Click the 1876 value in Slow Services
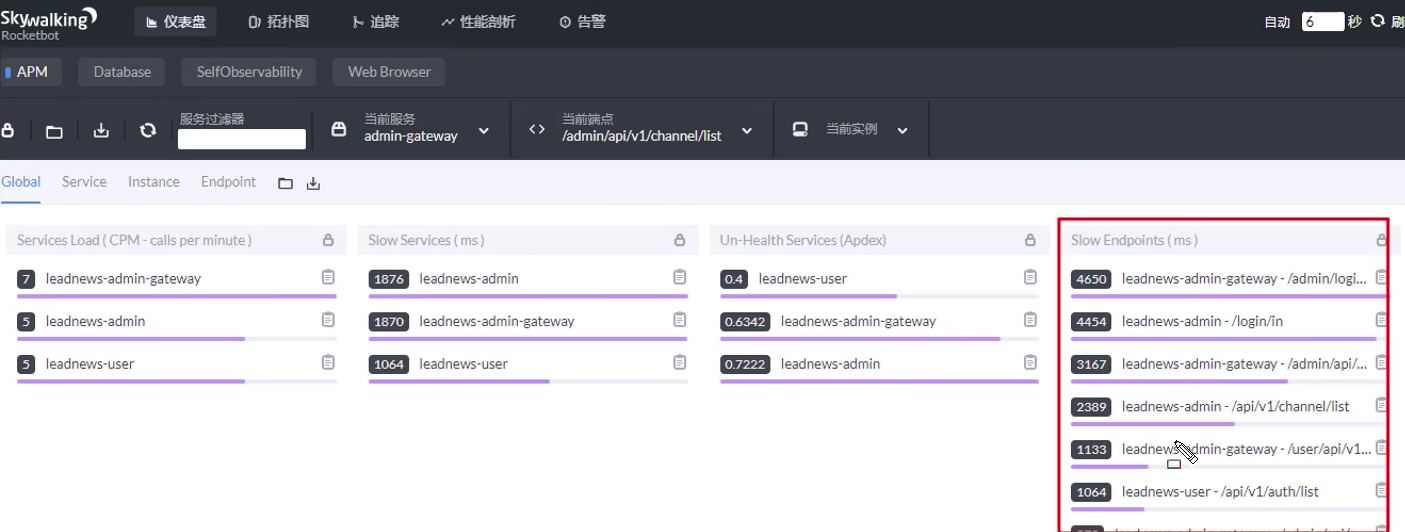Screen dimensions: 1405x532 (x=389, y=279)
